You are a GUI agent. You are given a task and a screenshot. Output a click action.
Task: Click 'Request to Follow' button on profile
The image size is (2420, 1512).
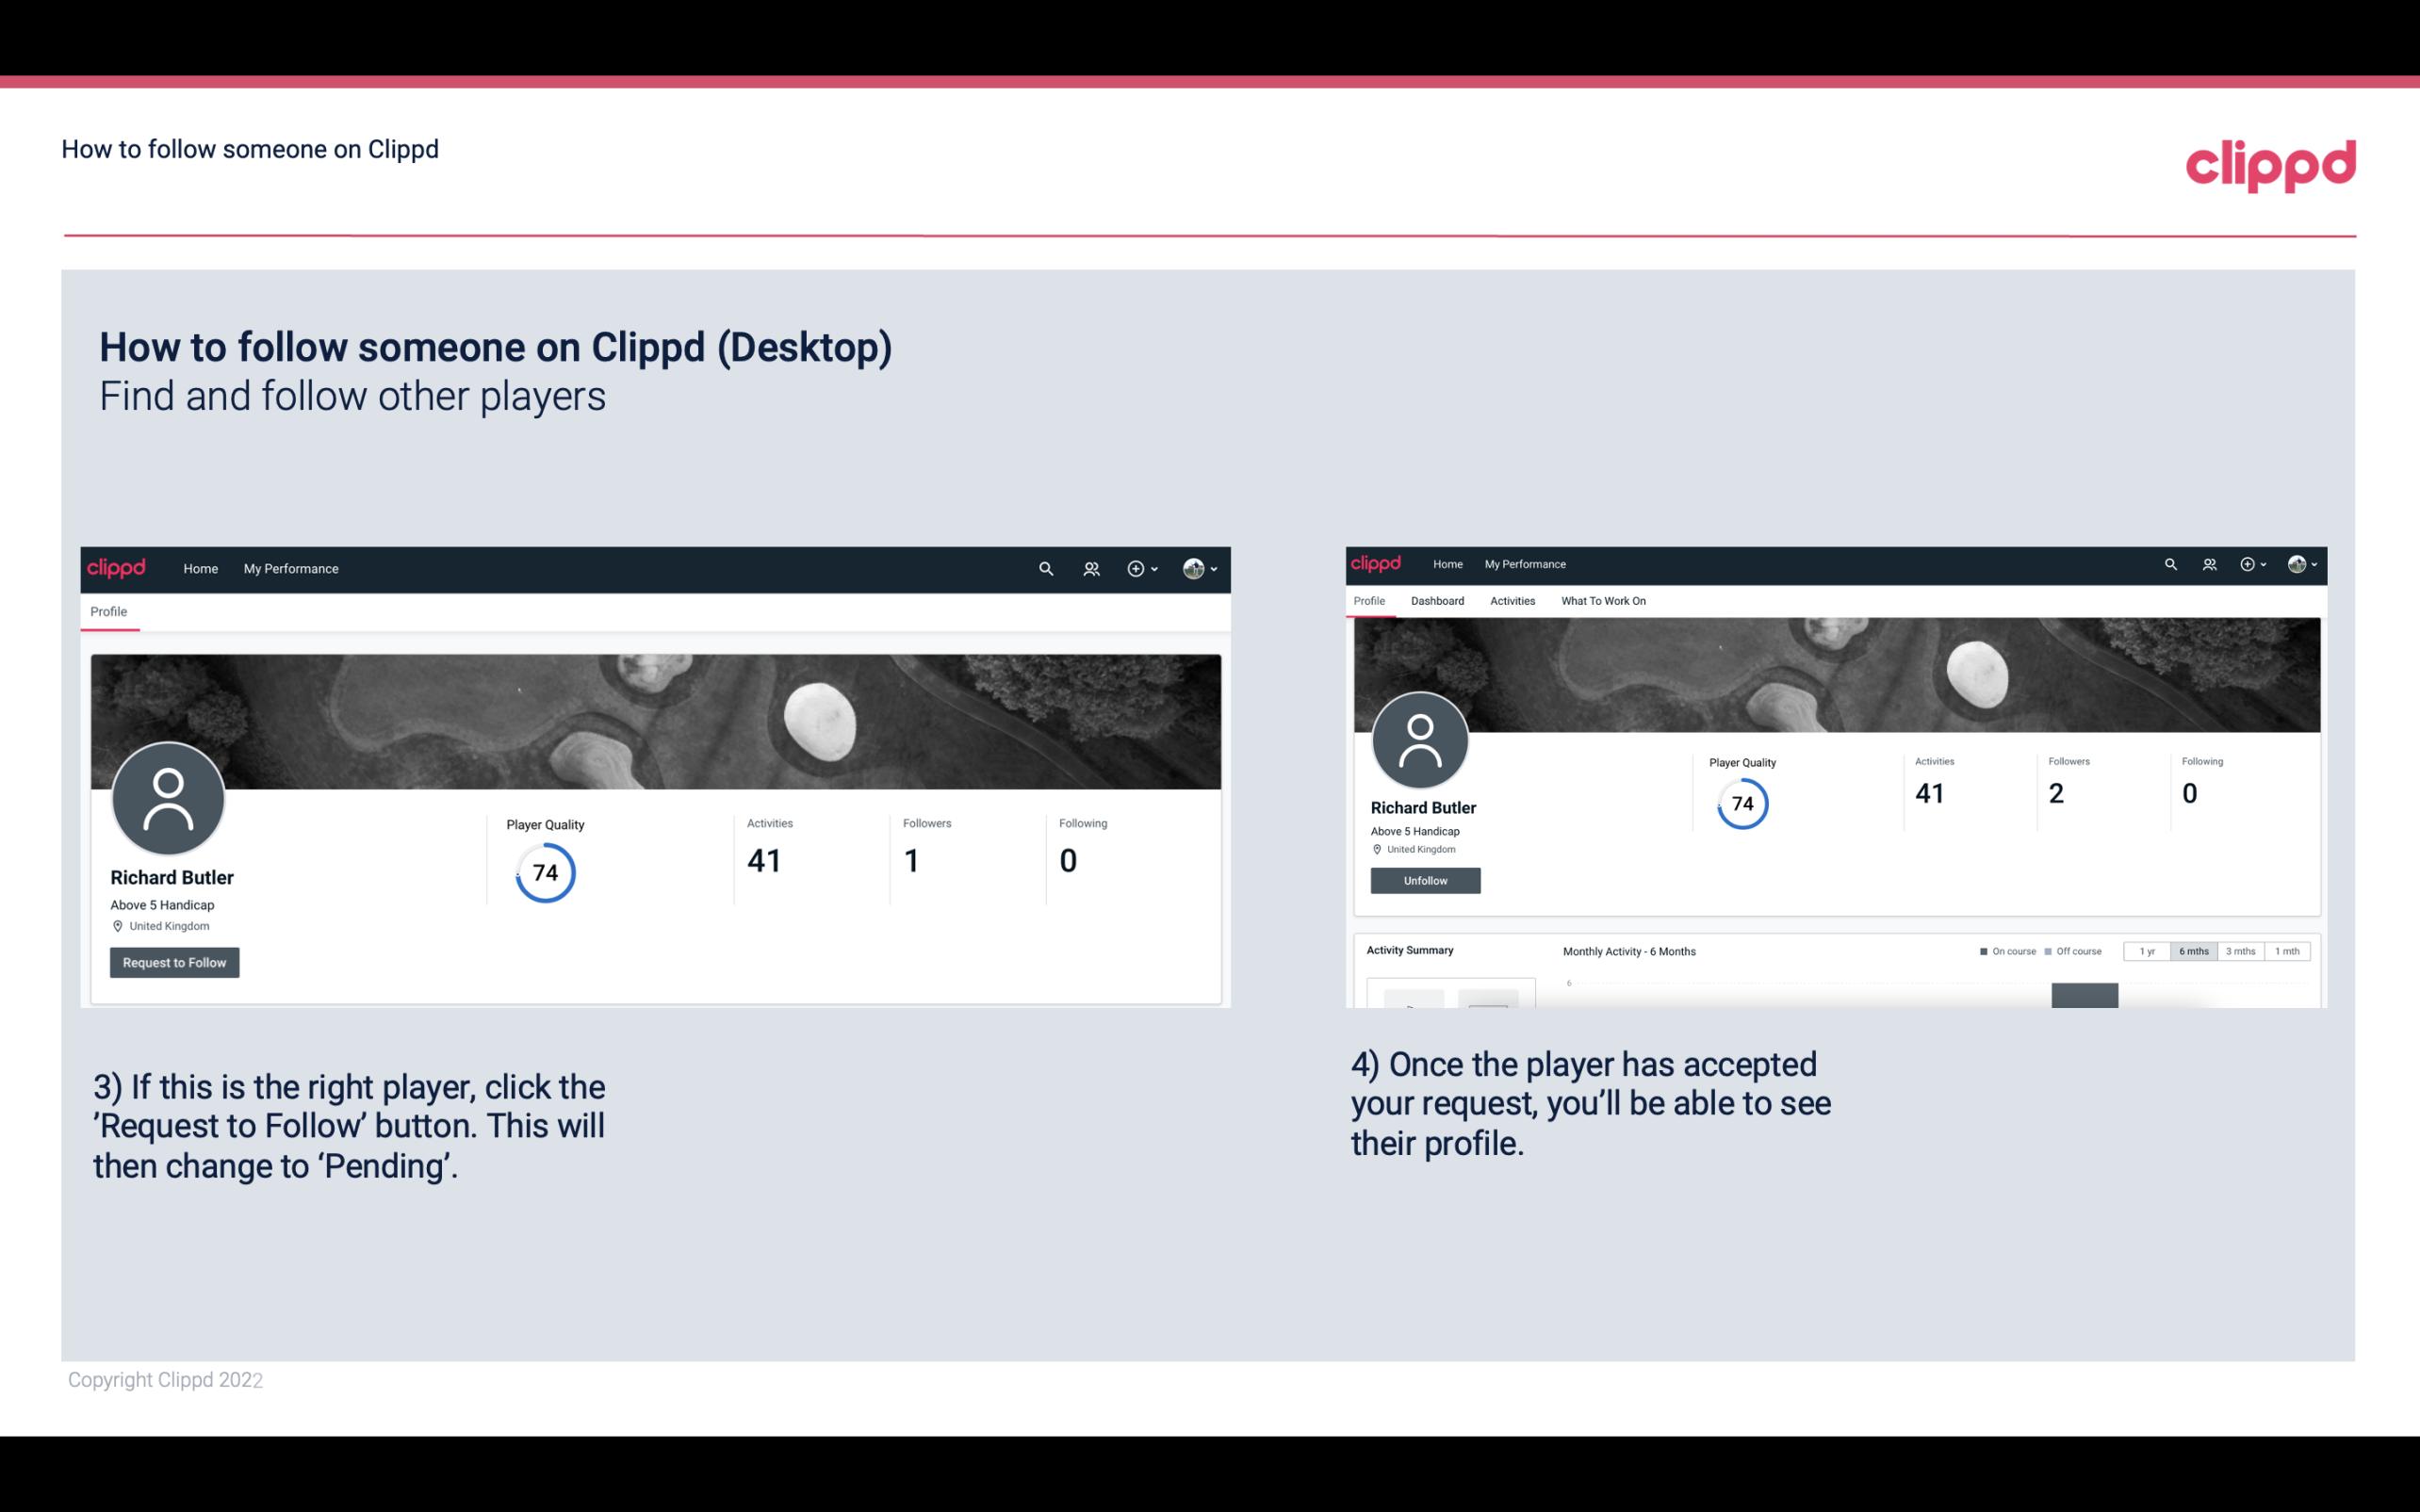click(x=174, y=962)
